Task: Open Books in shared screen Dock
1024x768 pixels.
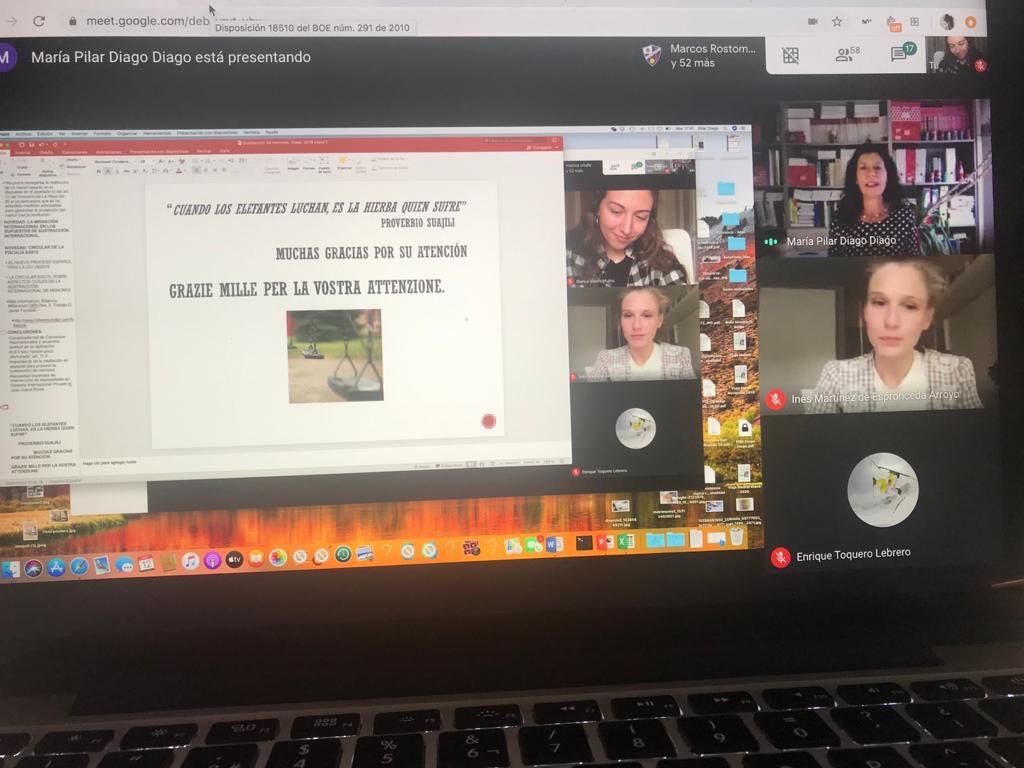Action: 255,559
